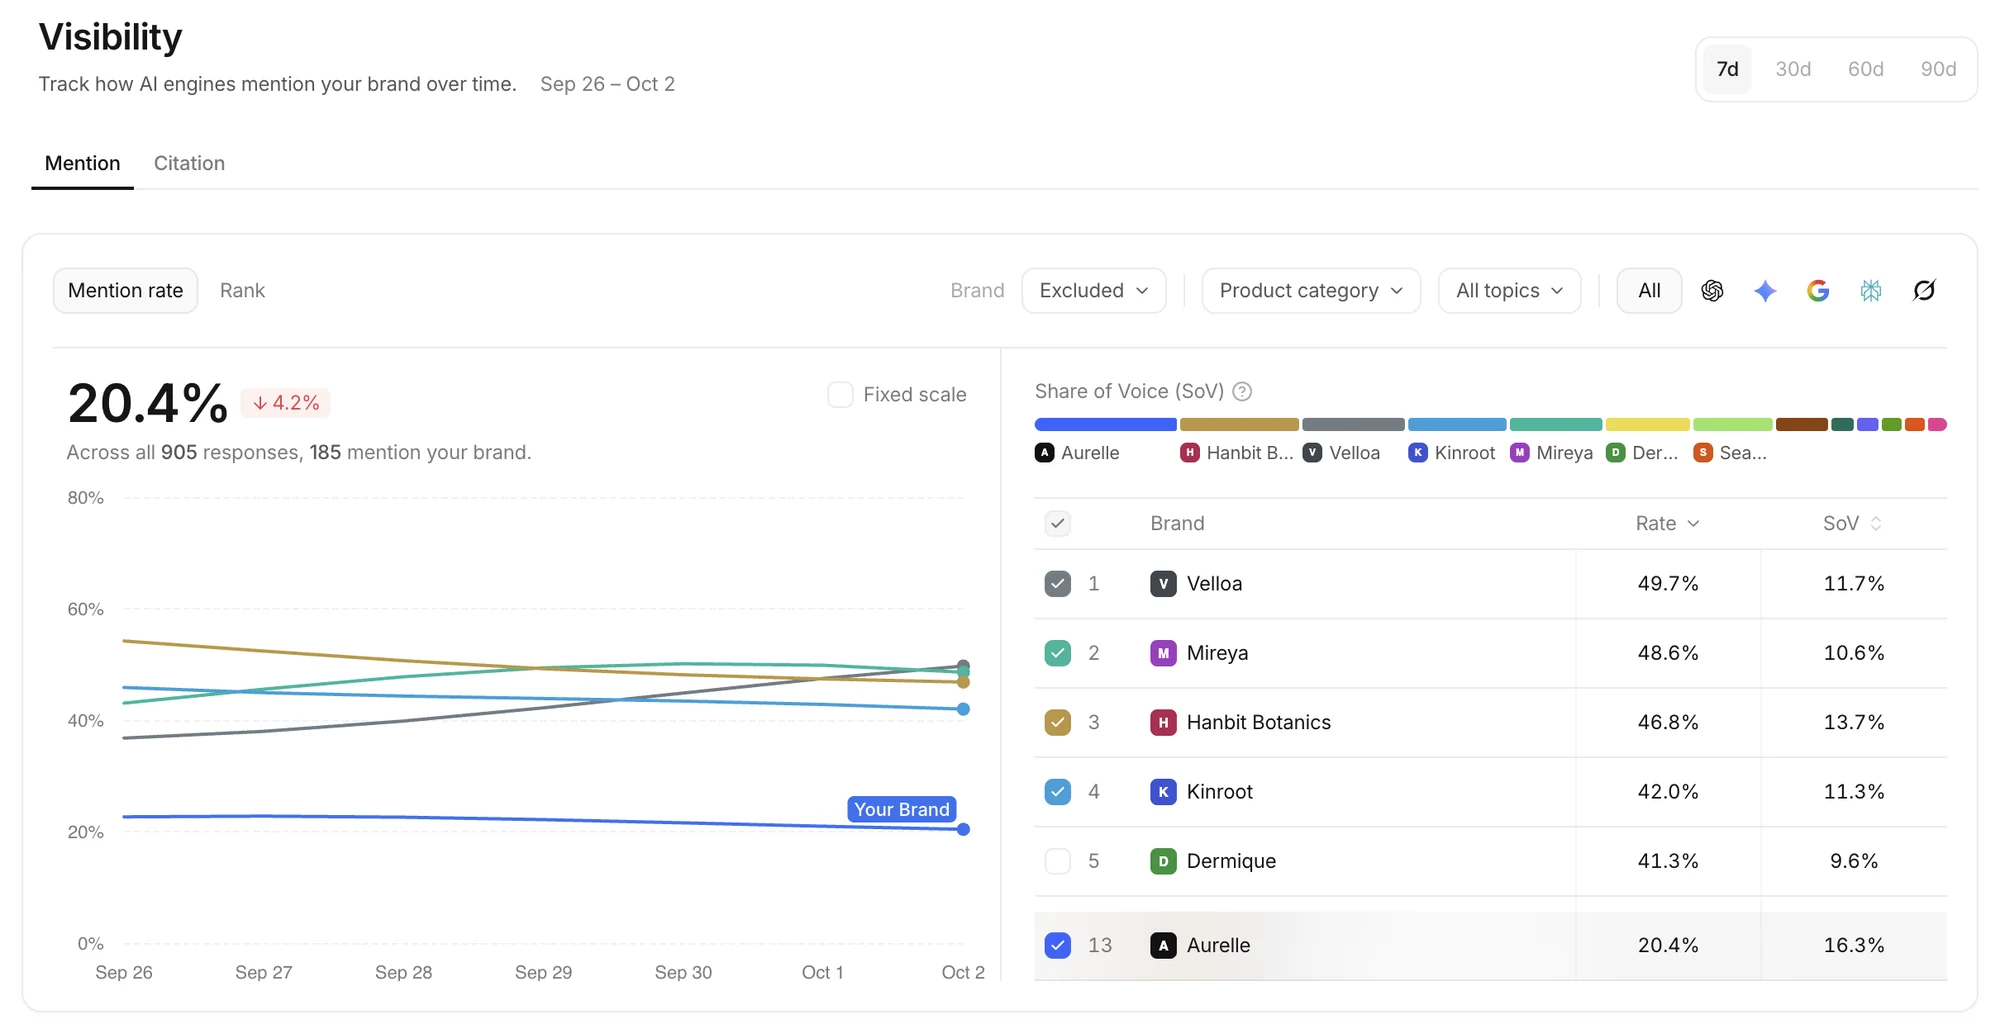Image resolution: width=2000 pixels, height=1024 pixels.
Task: Sort table by SoV column
Action: coord(1852,523)
